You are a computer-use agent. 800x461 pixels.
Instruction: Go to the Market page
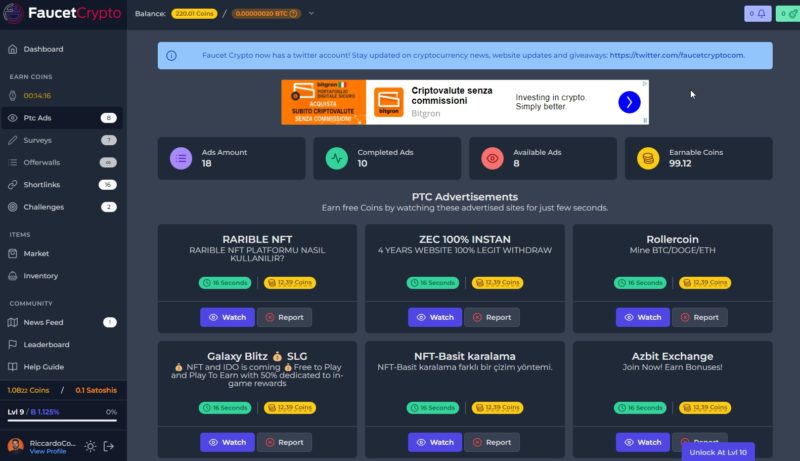(x=36, y=254)
